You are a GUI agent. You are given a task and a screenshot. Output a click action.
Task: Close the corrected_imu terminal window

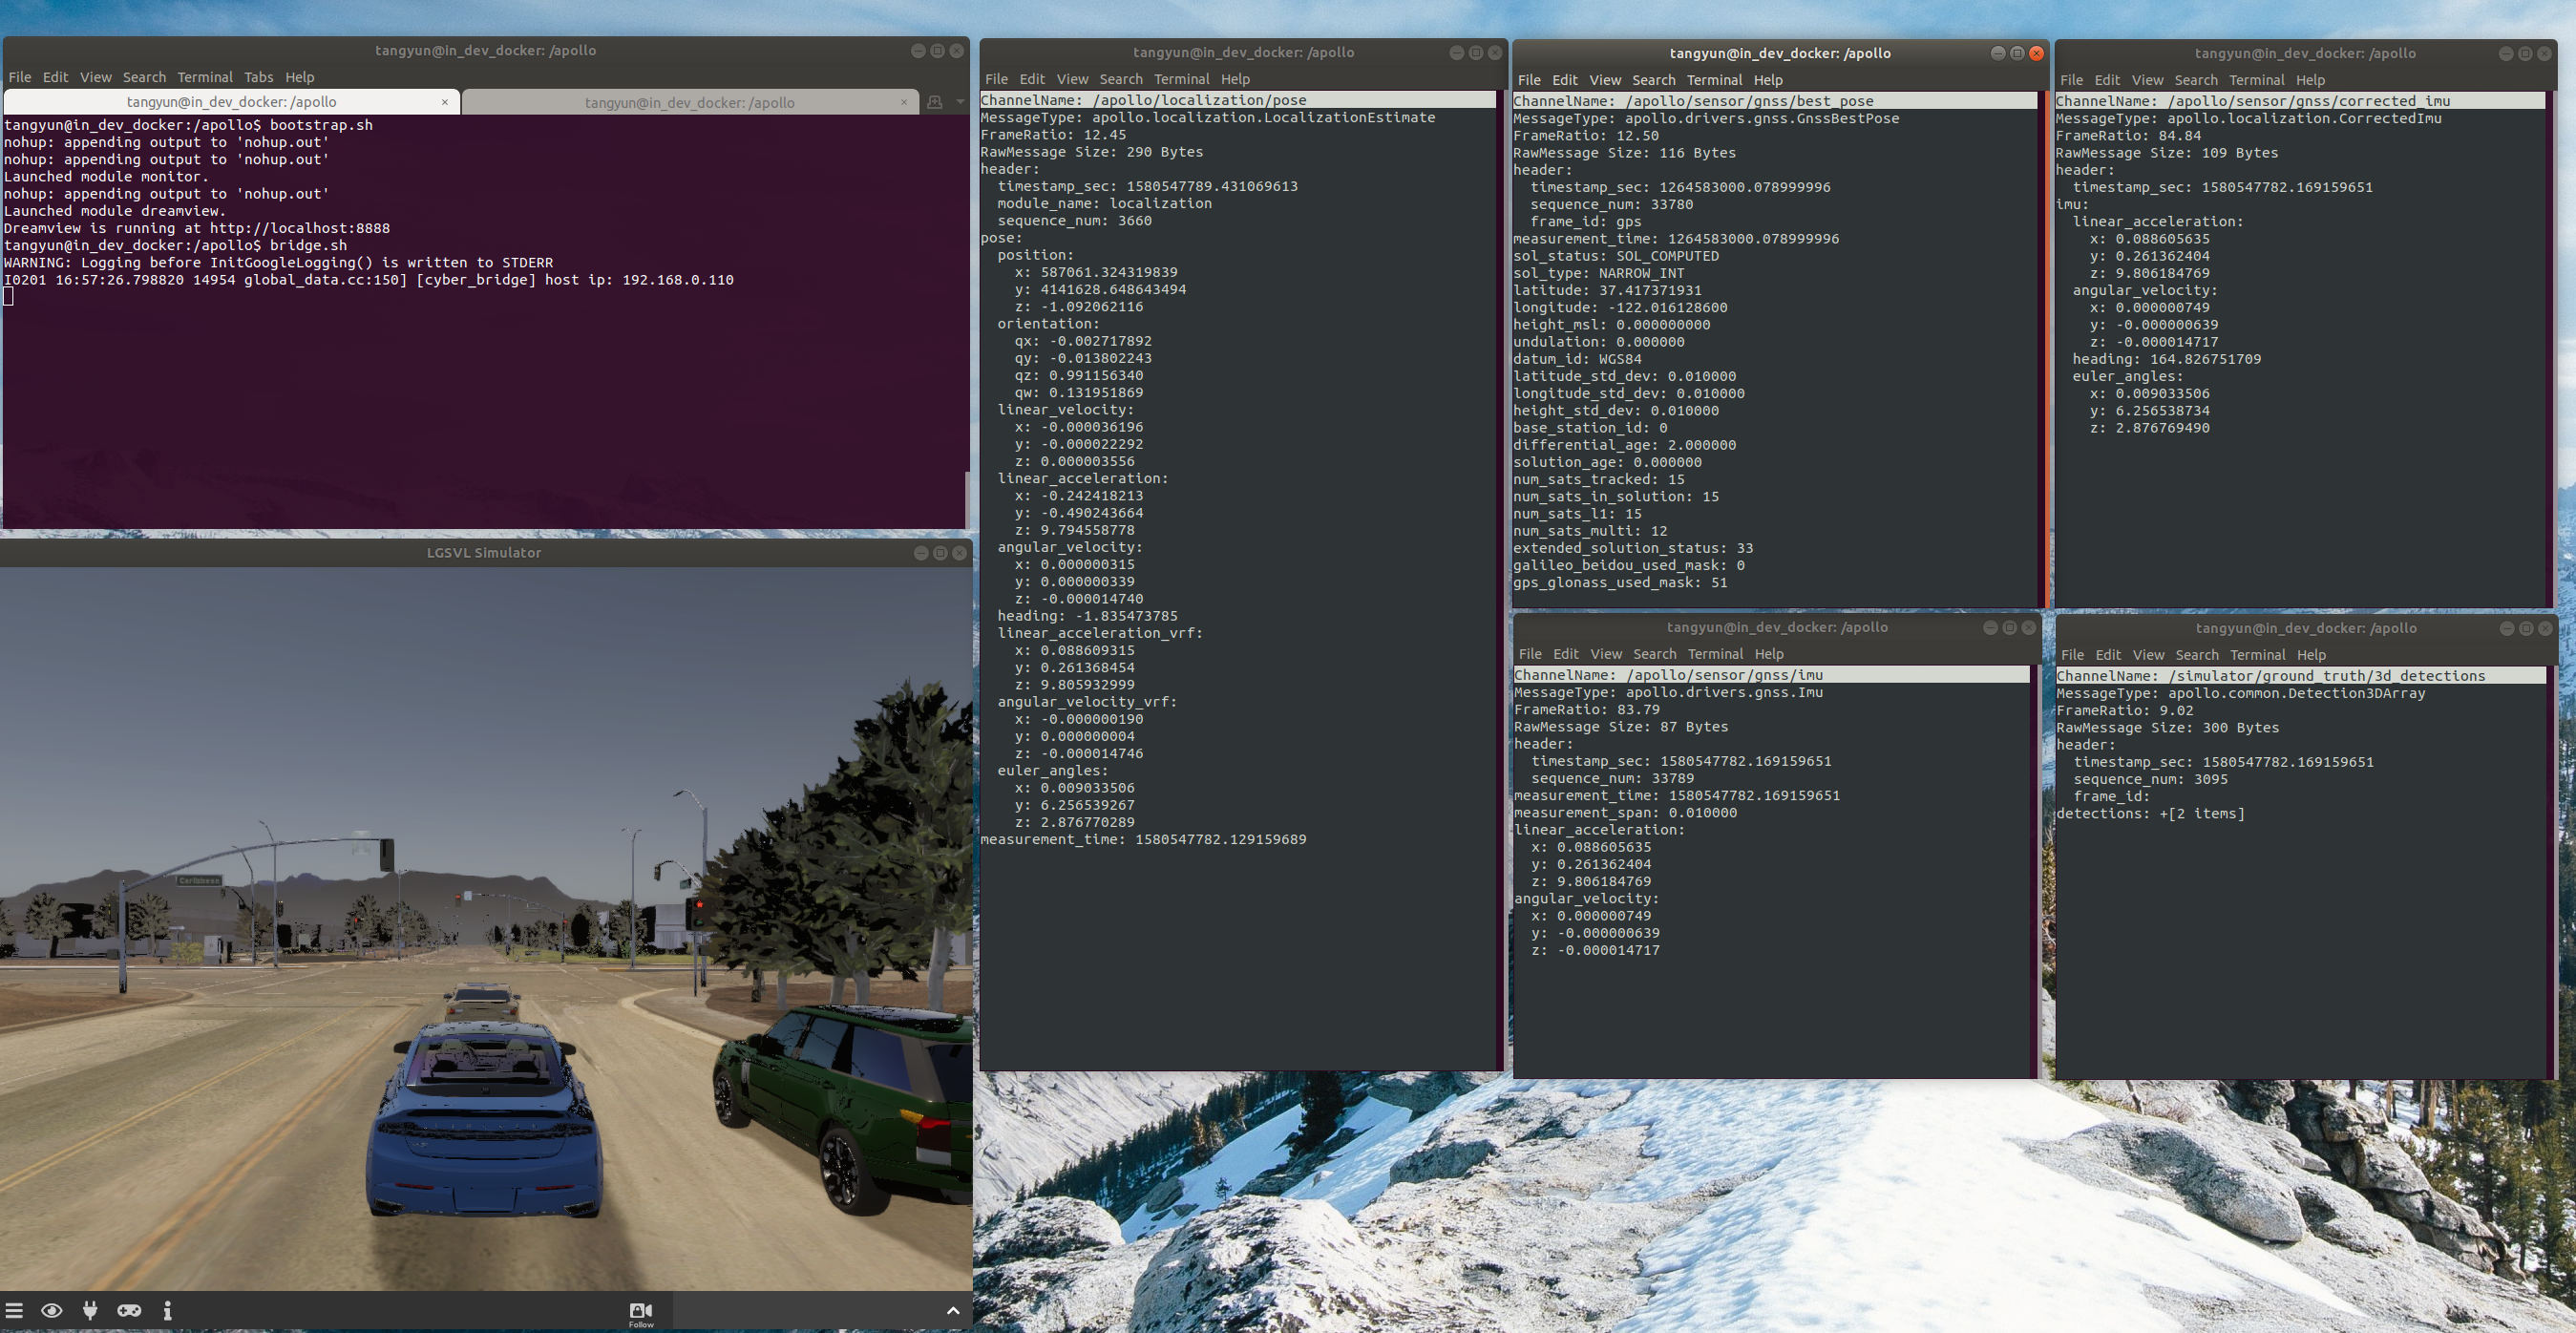2544,53
